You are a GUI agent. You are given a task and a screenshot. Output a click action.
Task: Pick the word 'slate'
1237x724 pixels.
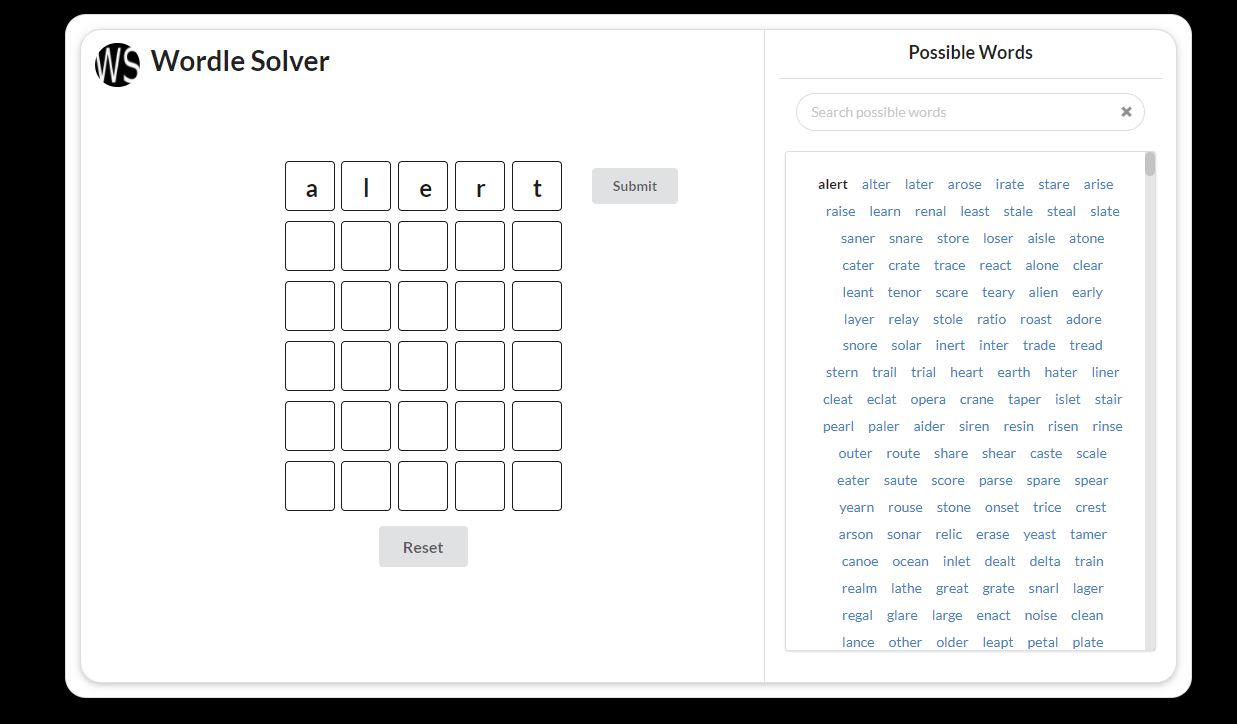[x=1105, y=211]
